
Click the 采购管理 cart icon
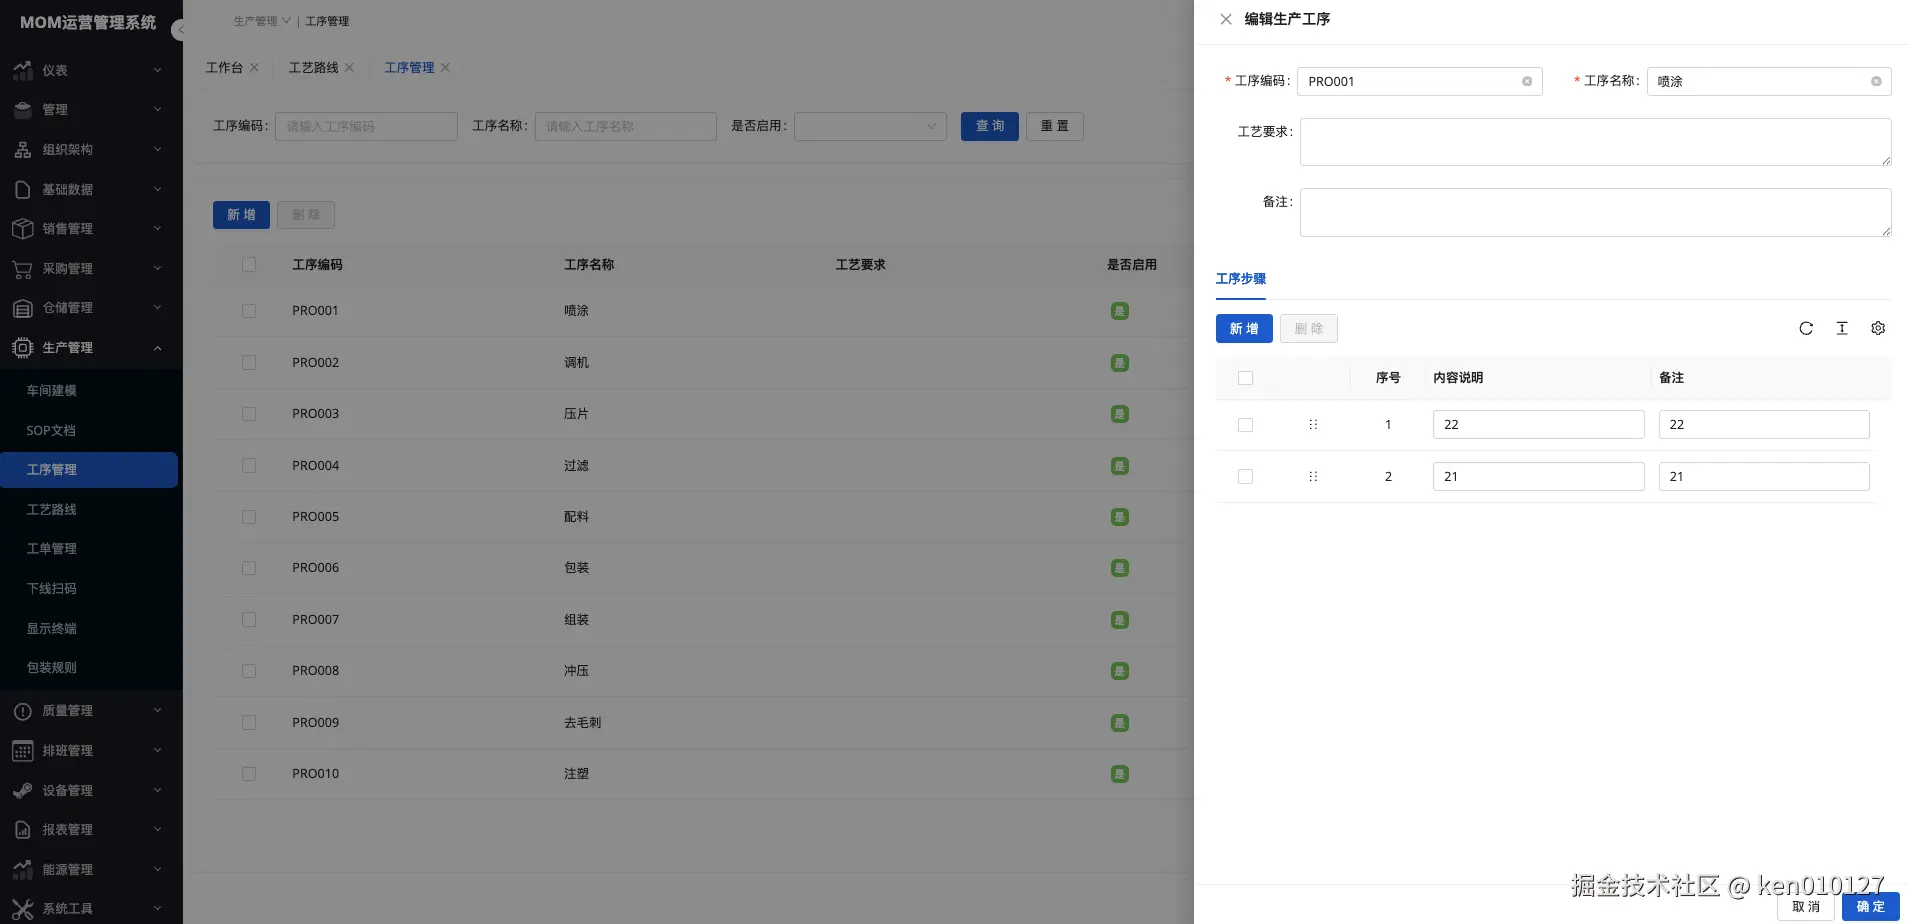coord(22,269)
